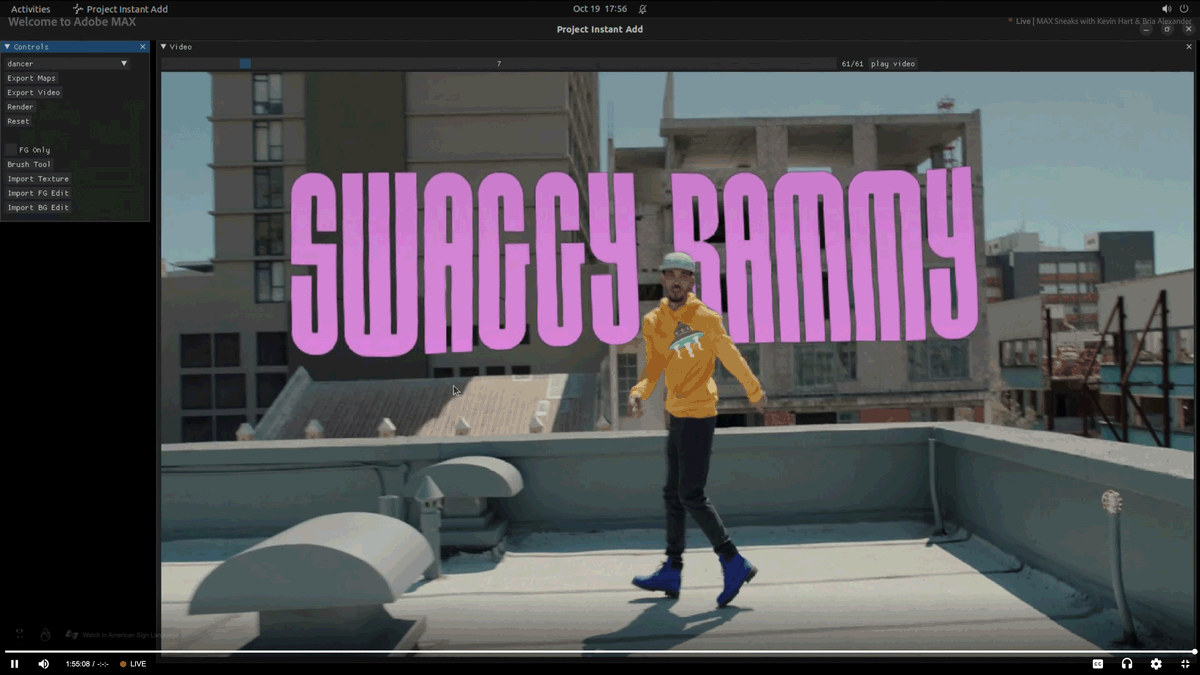Click the notifications bell next to the clock
The width and height of the screenshot is (1200, 675).
642,9
